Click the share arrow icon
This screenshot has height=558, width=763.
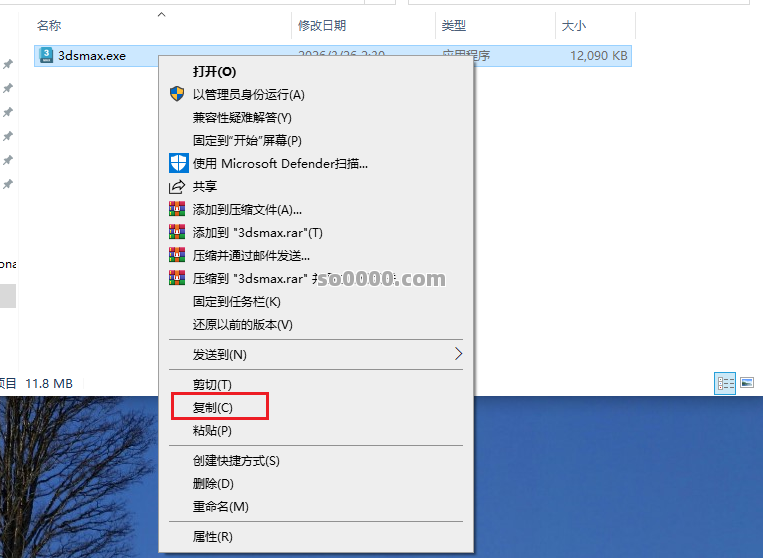(x=177, y=186)
